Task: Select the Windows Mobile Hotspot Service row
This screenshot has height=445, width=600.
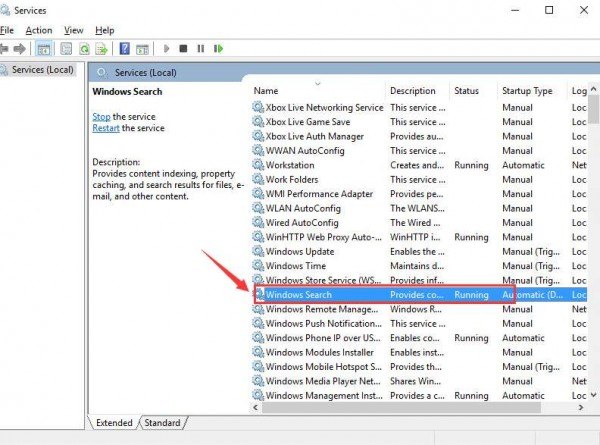Action: pos(419,367)
